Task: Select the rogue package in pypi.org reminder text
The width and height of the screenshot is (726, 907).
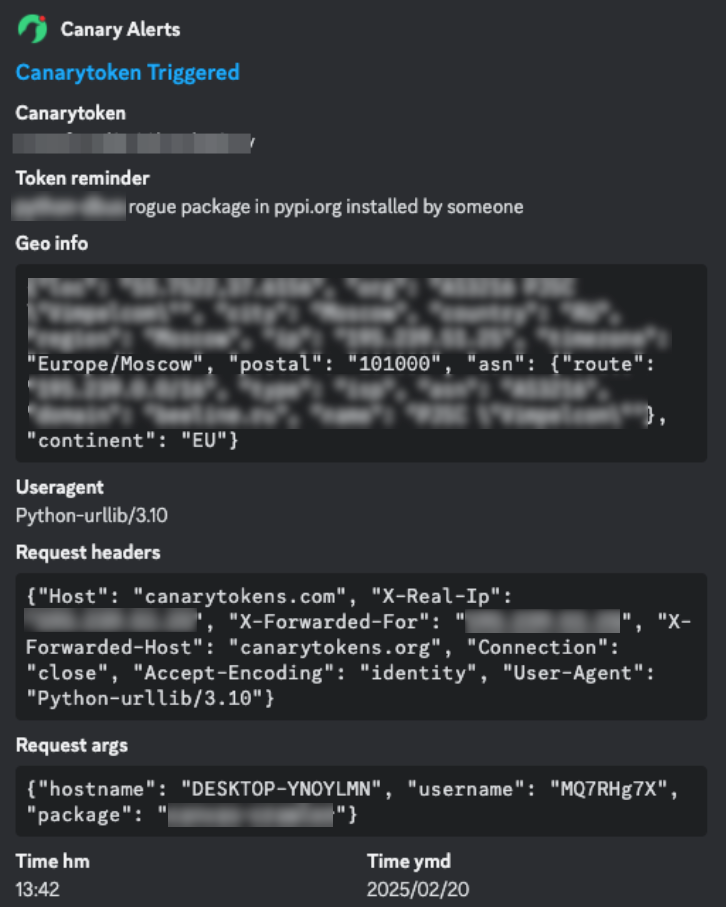Action: click(325, 207)
